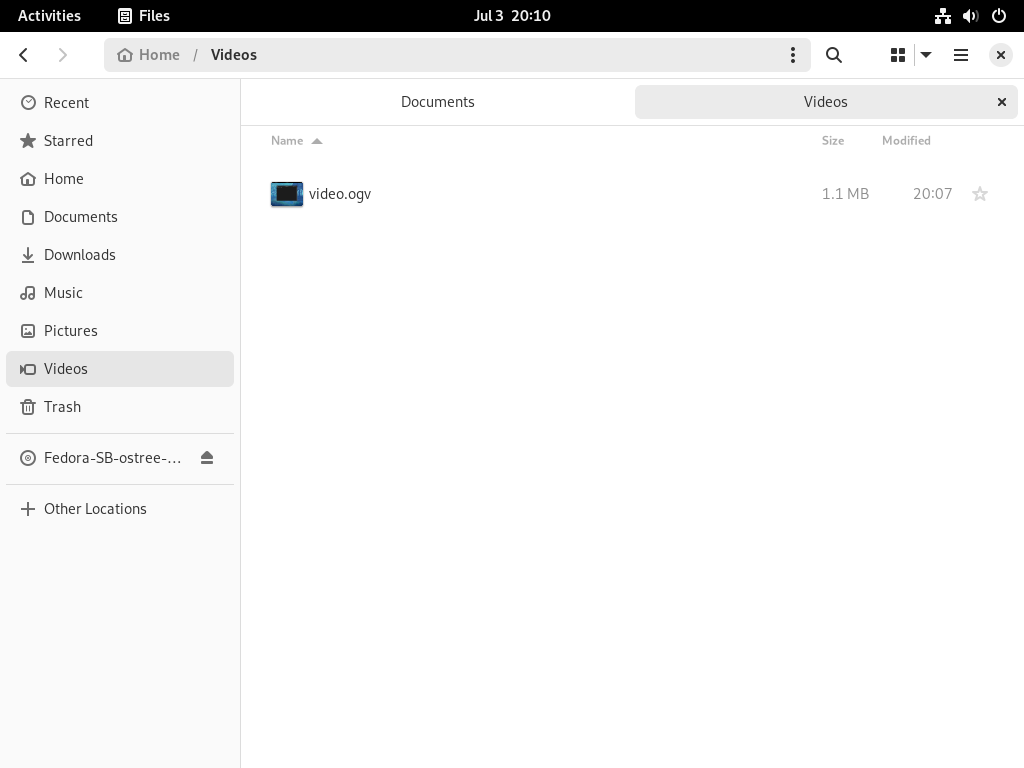Click the Fedora disc icon
Viewport: 1024px width, 768px height.
[x=28, y=458]
